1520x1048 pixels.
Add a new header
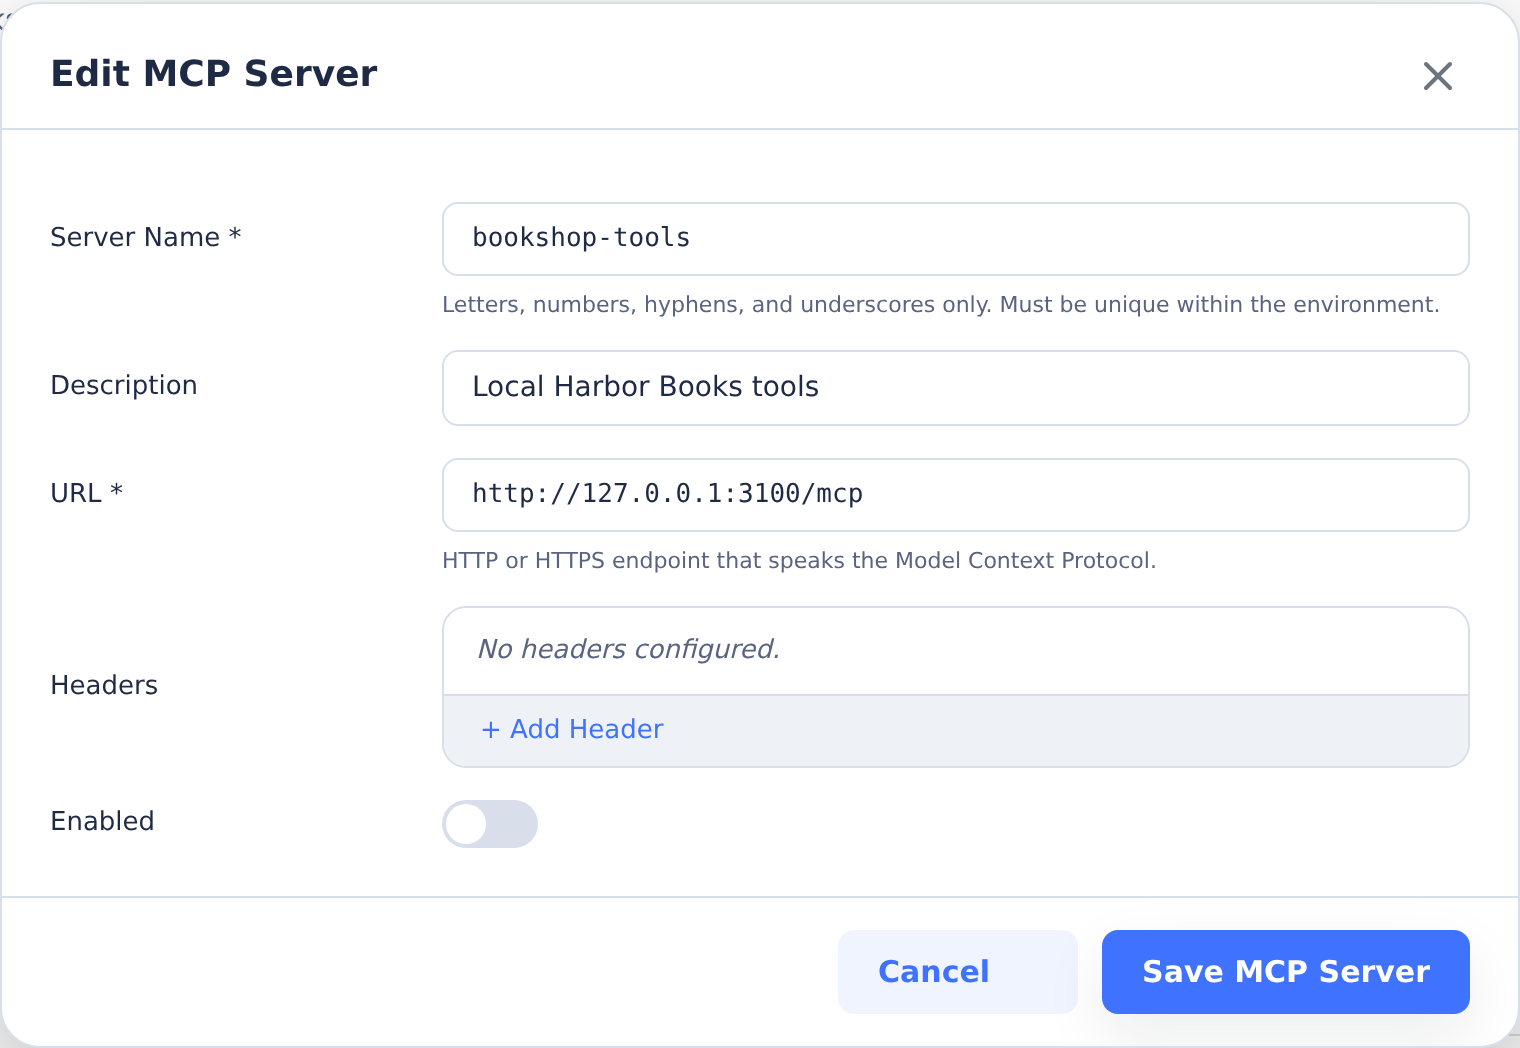[572, 729]
